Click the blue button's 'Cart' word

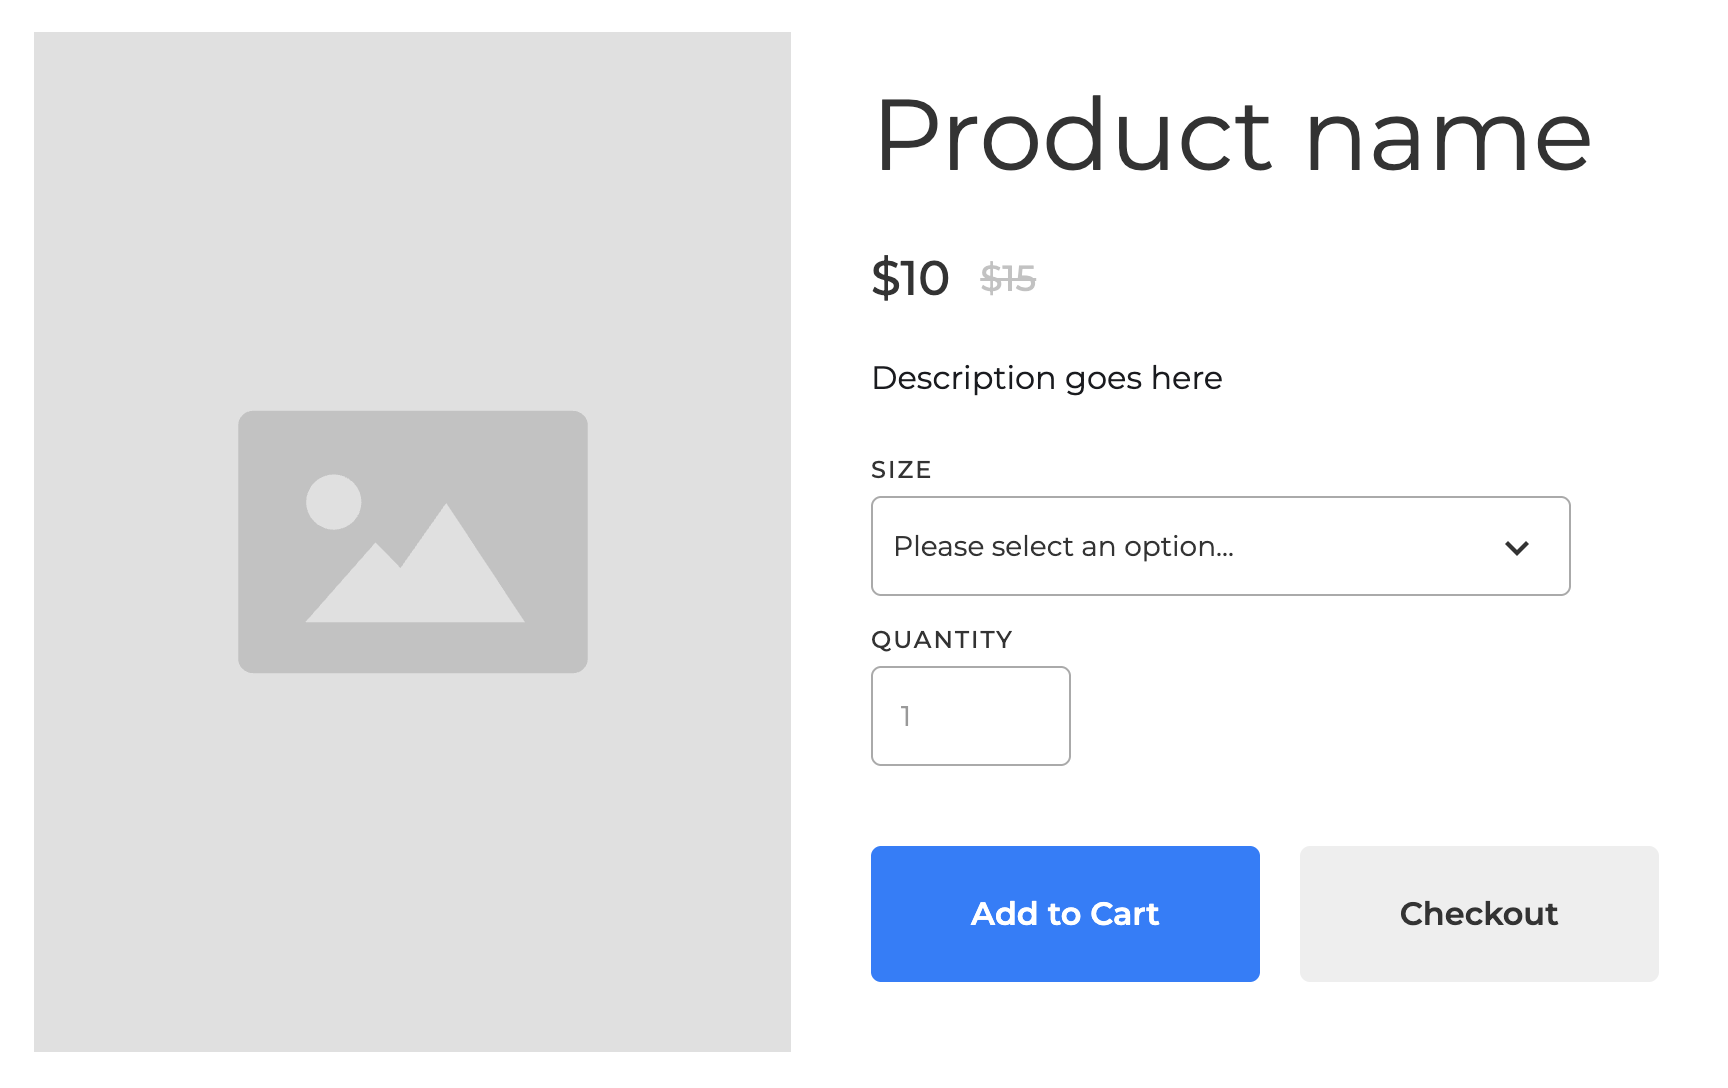(1124, 914)
